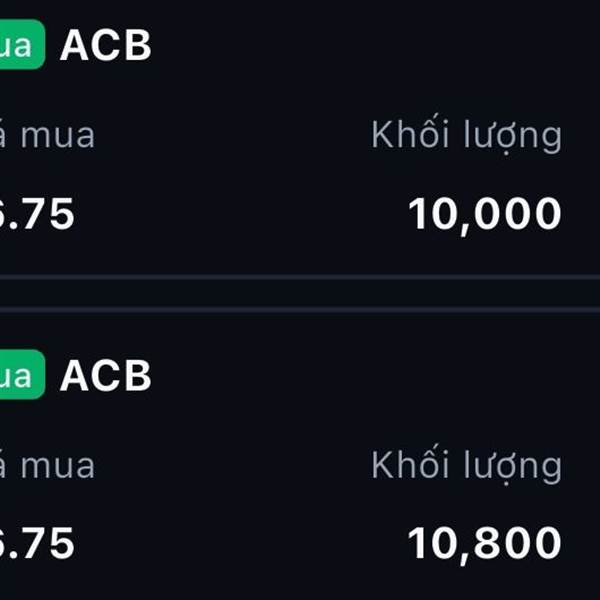600x600 pixels.
Task: Tap empty space between price and 10,000 volume
Action: click(240, 214)
